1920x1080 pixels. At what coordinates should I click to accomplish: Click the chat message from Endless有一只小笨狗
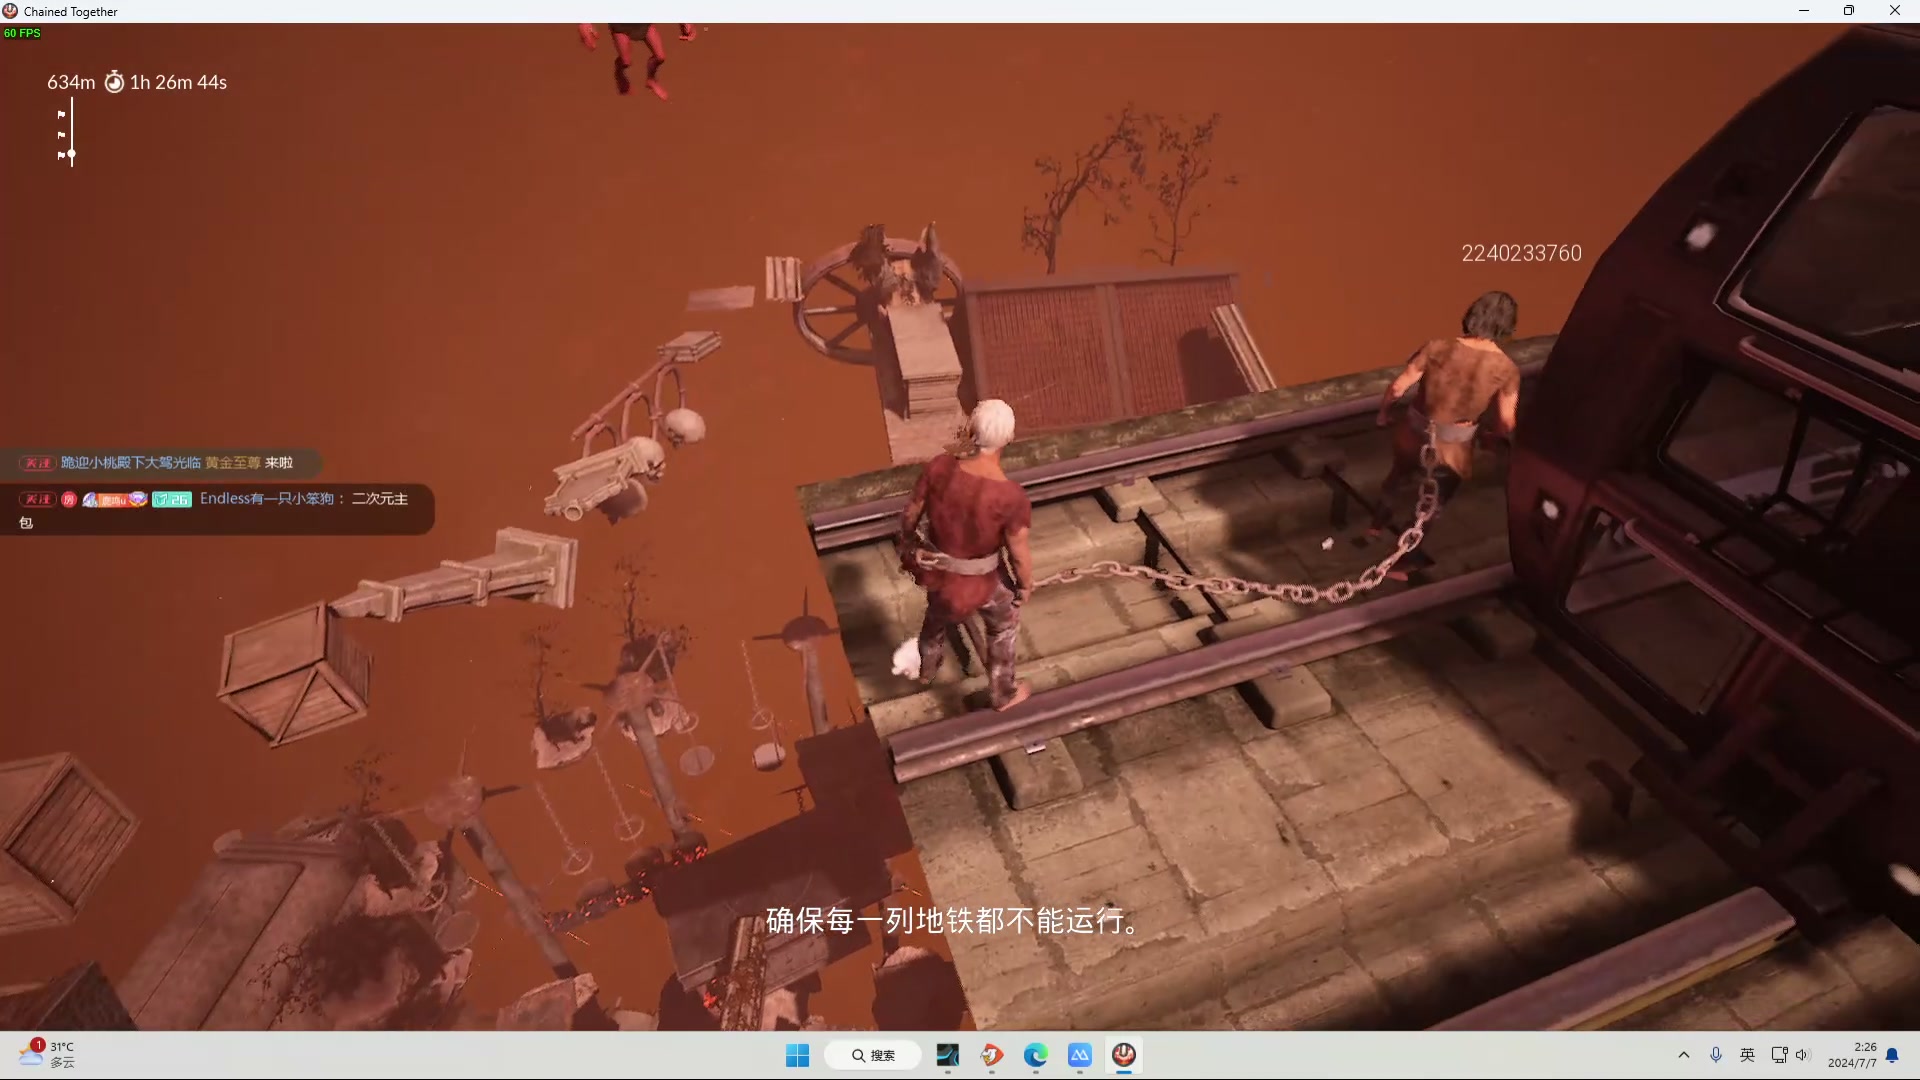click(216, 509)
